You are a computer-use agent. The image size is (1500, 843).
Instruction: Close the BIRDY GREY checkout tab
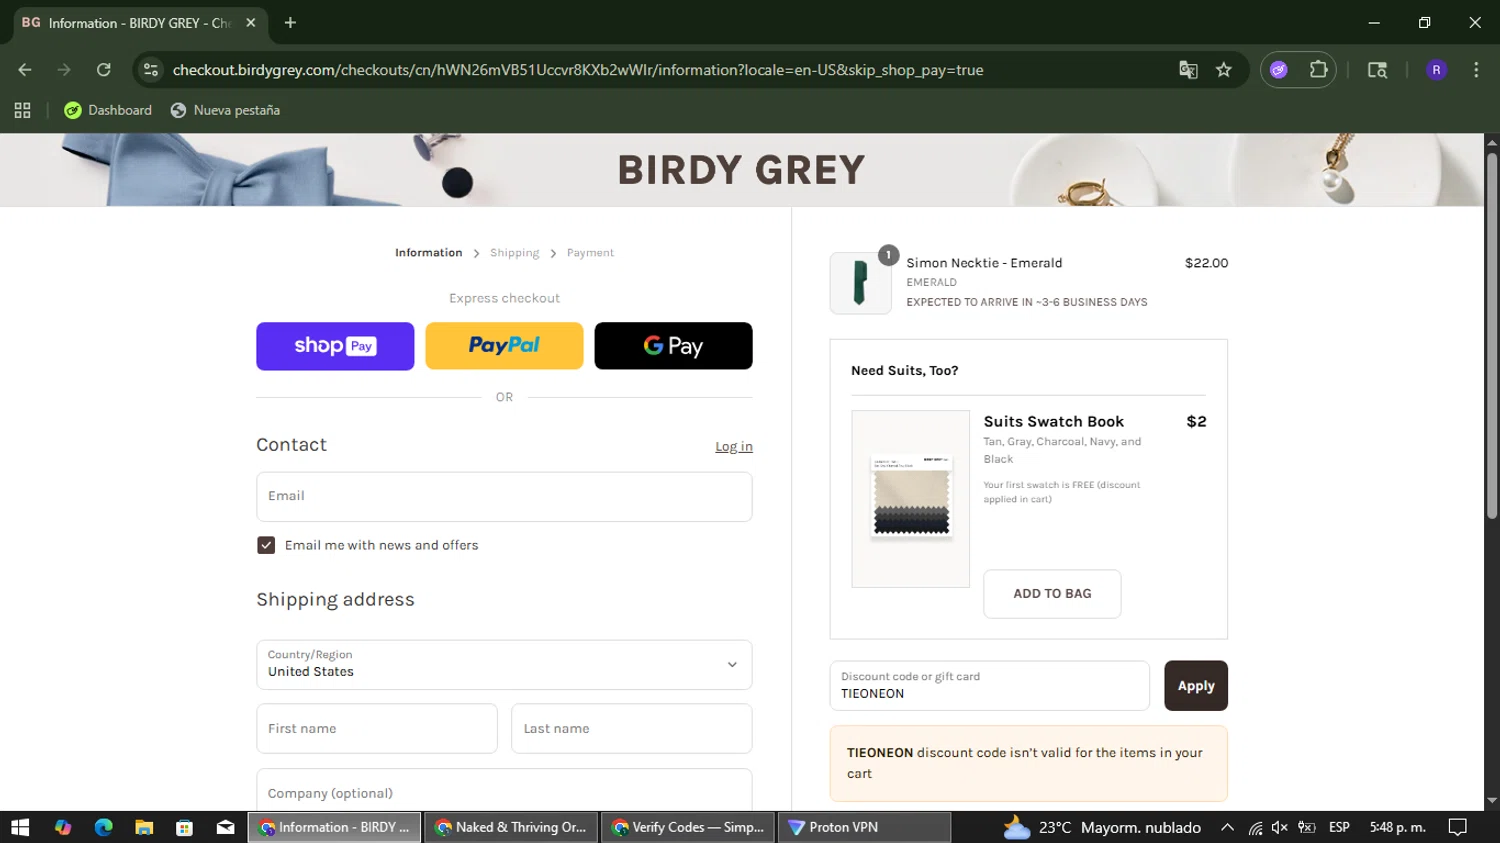[x=251, y=22]
